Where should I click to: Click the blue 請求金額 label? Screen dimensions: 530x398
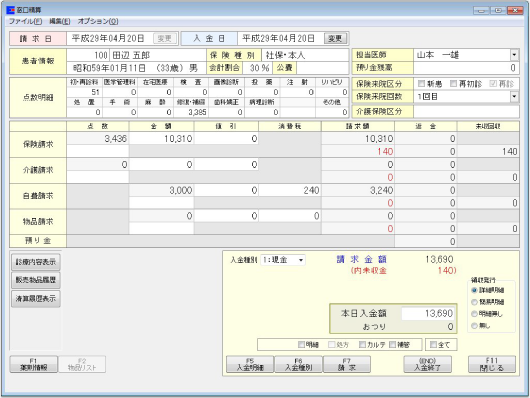coord(362,259)
